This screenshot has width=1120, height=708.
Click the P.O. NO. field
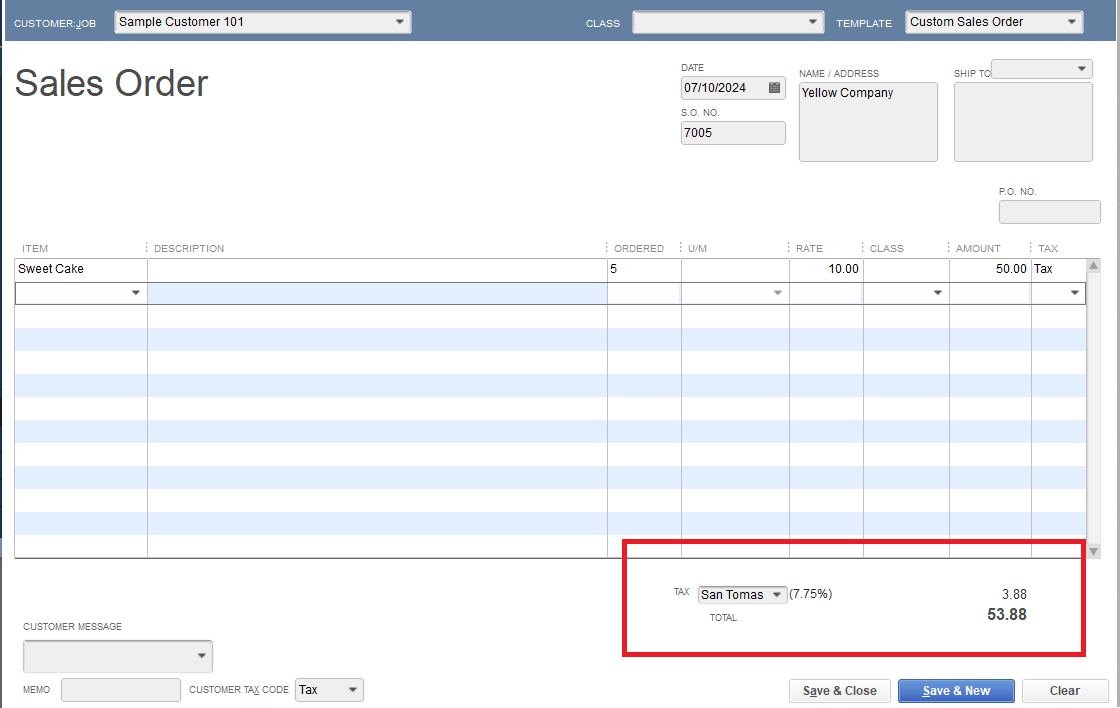pos(1049,211)
